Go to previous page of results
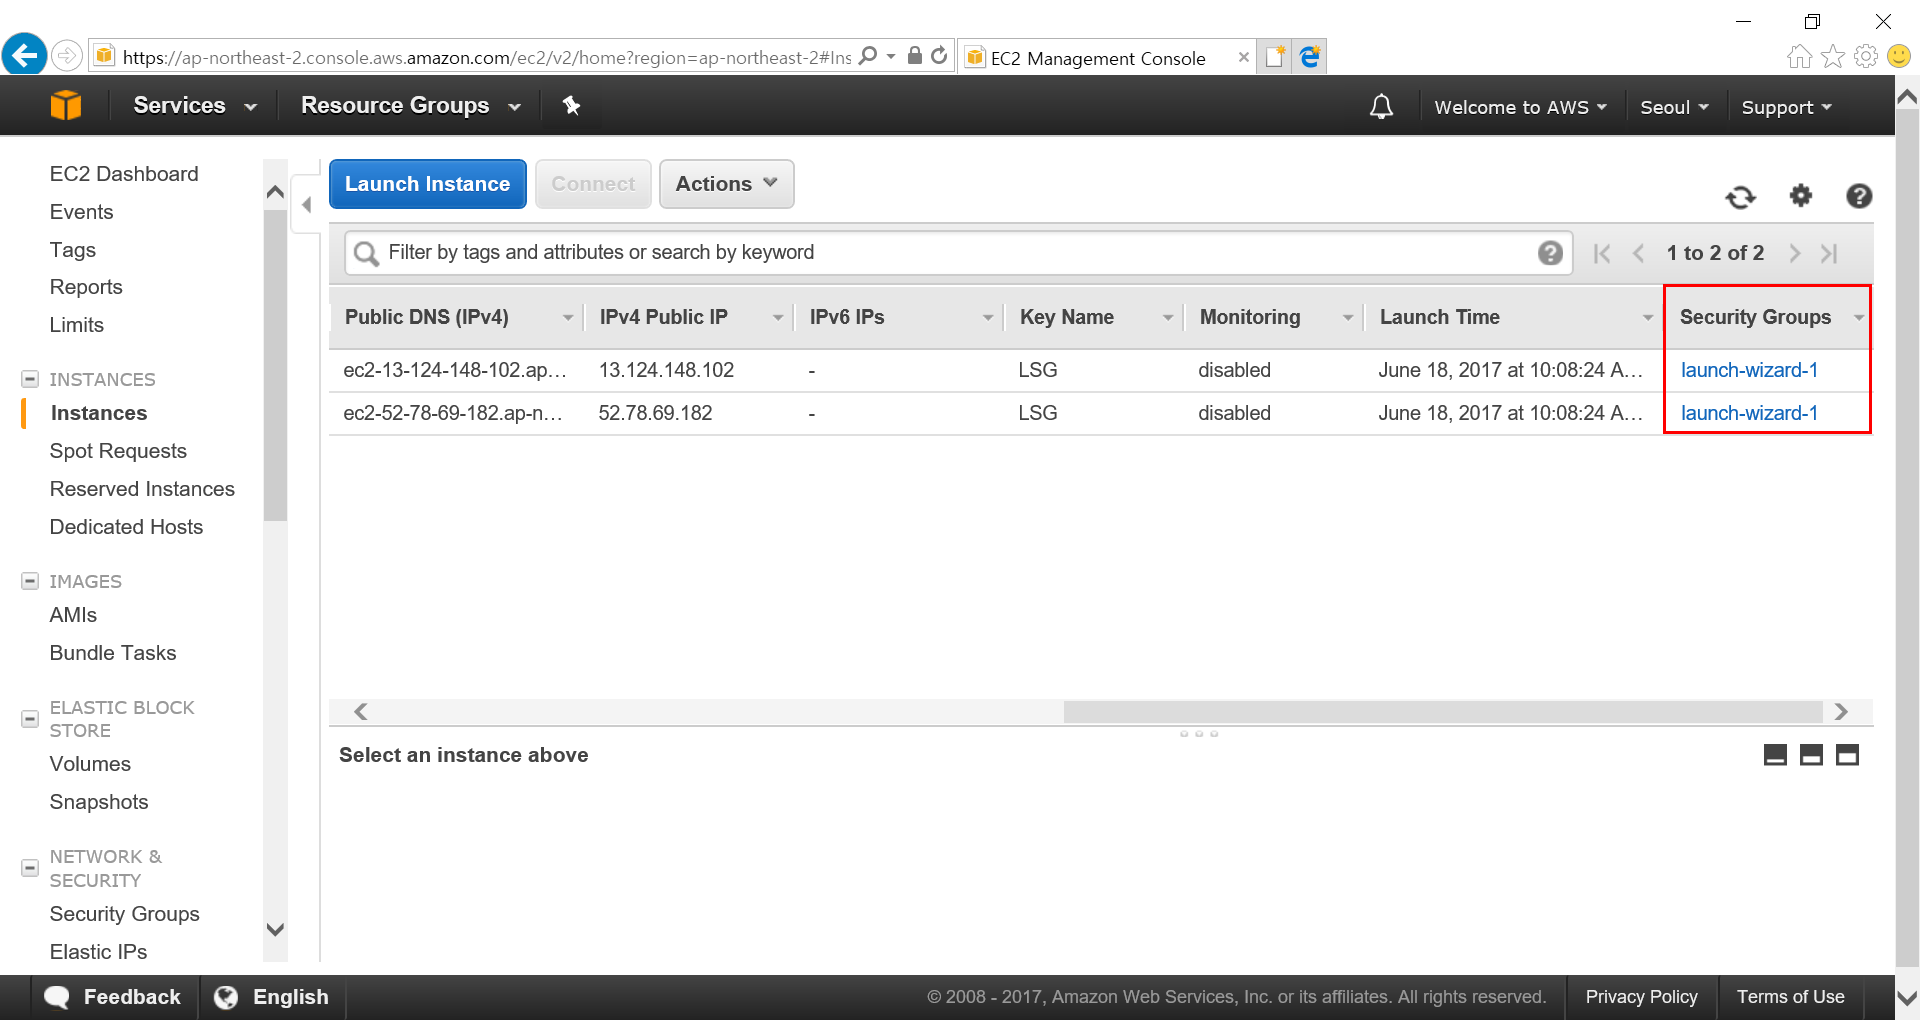Screen dimensions: 1920x1020 (x=1638, y=253)
